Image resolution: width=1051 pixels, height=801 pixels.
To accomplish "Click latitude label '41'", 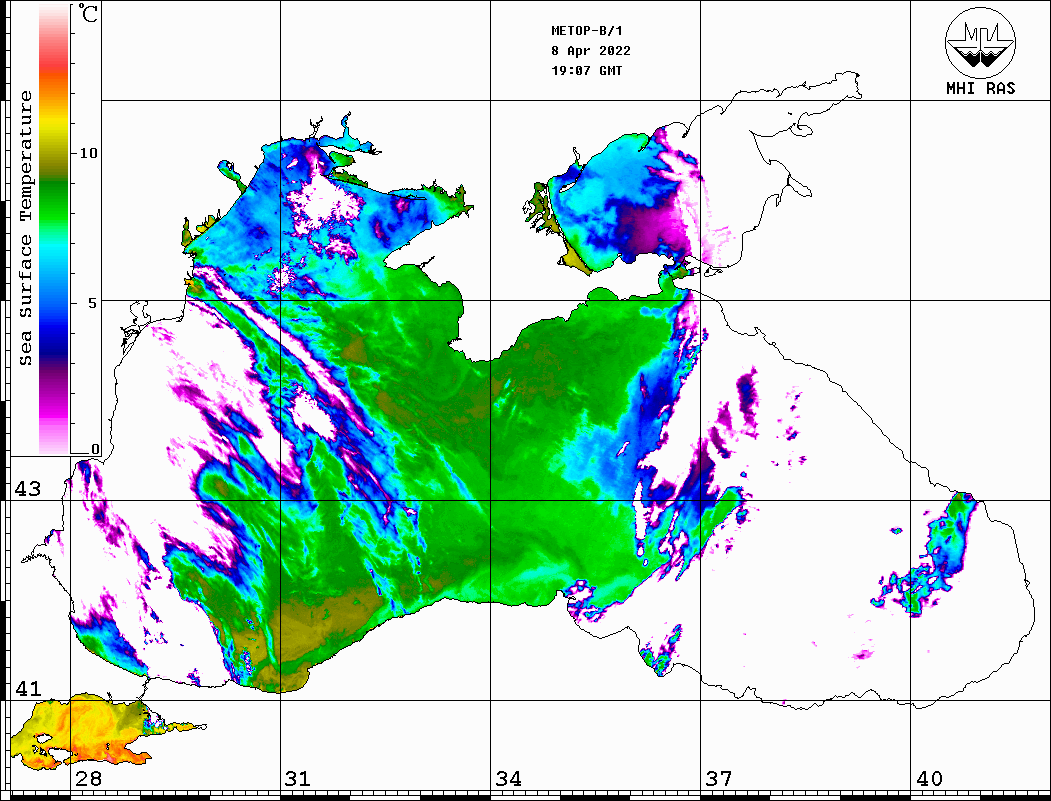I will 28,688.
